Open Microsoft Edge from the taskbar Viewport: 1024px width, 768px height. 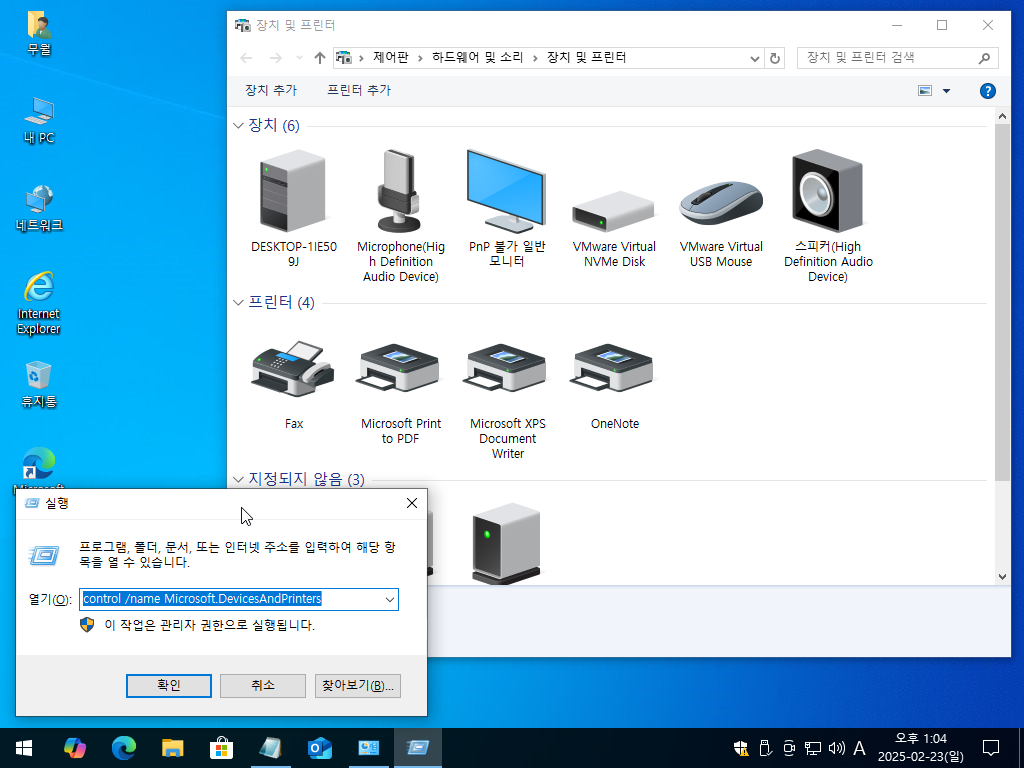[x=123, y=748]
